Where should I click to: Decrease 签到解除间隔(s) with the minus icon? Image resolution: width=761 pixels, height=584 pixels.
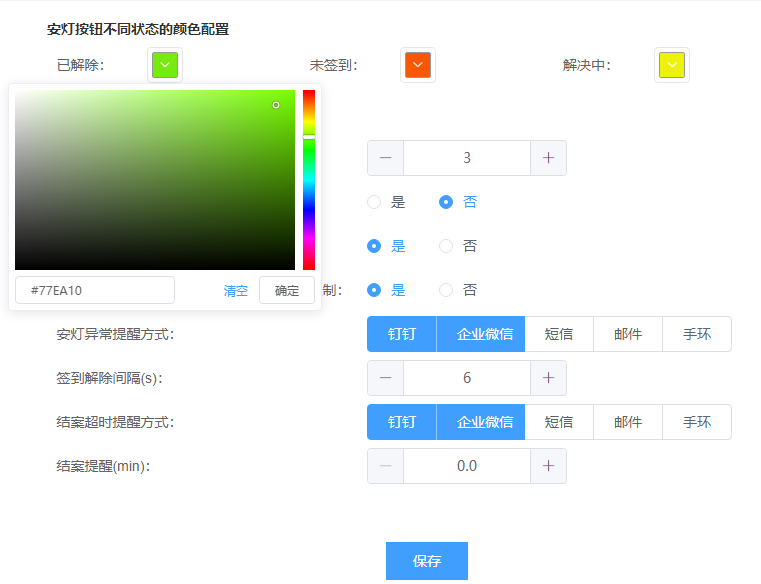coord(386,378)
